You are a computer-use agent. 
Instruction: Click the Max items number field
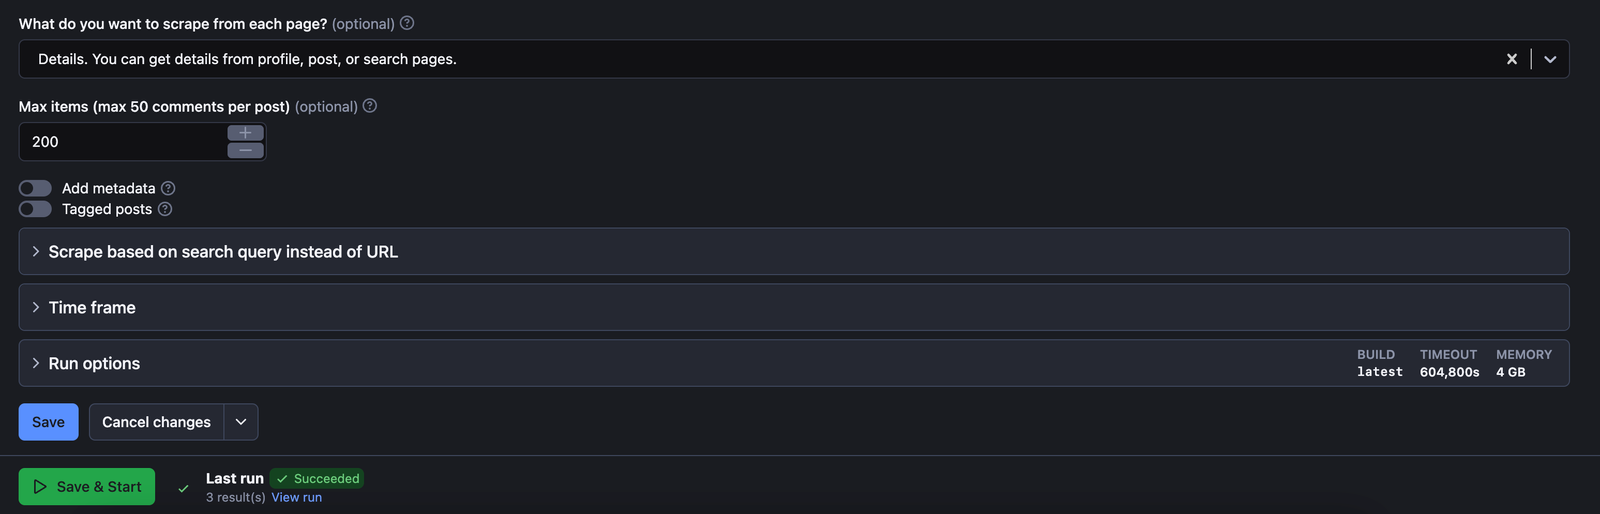coord(122,142)
